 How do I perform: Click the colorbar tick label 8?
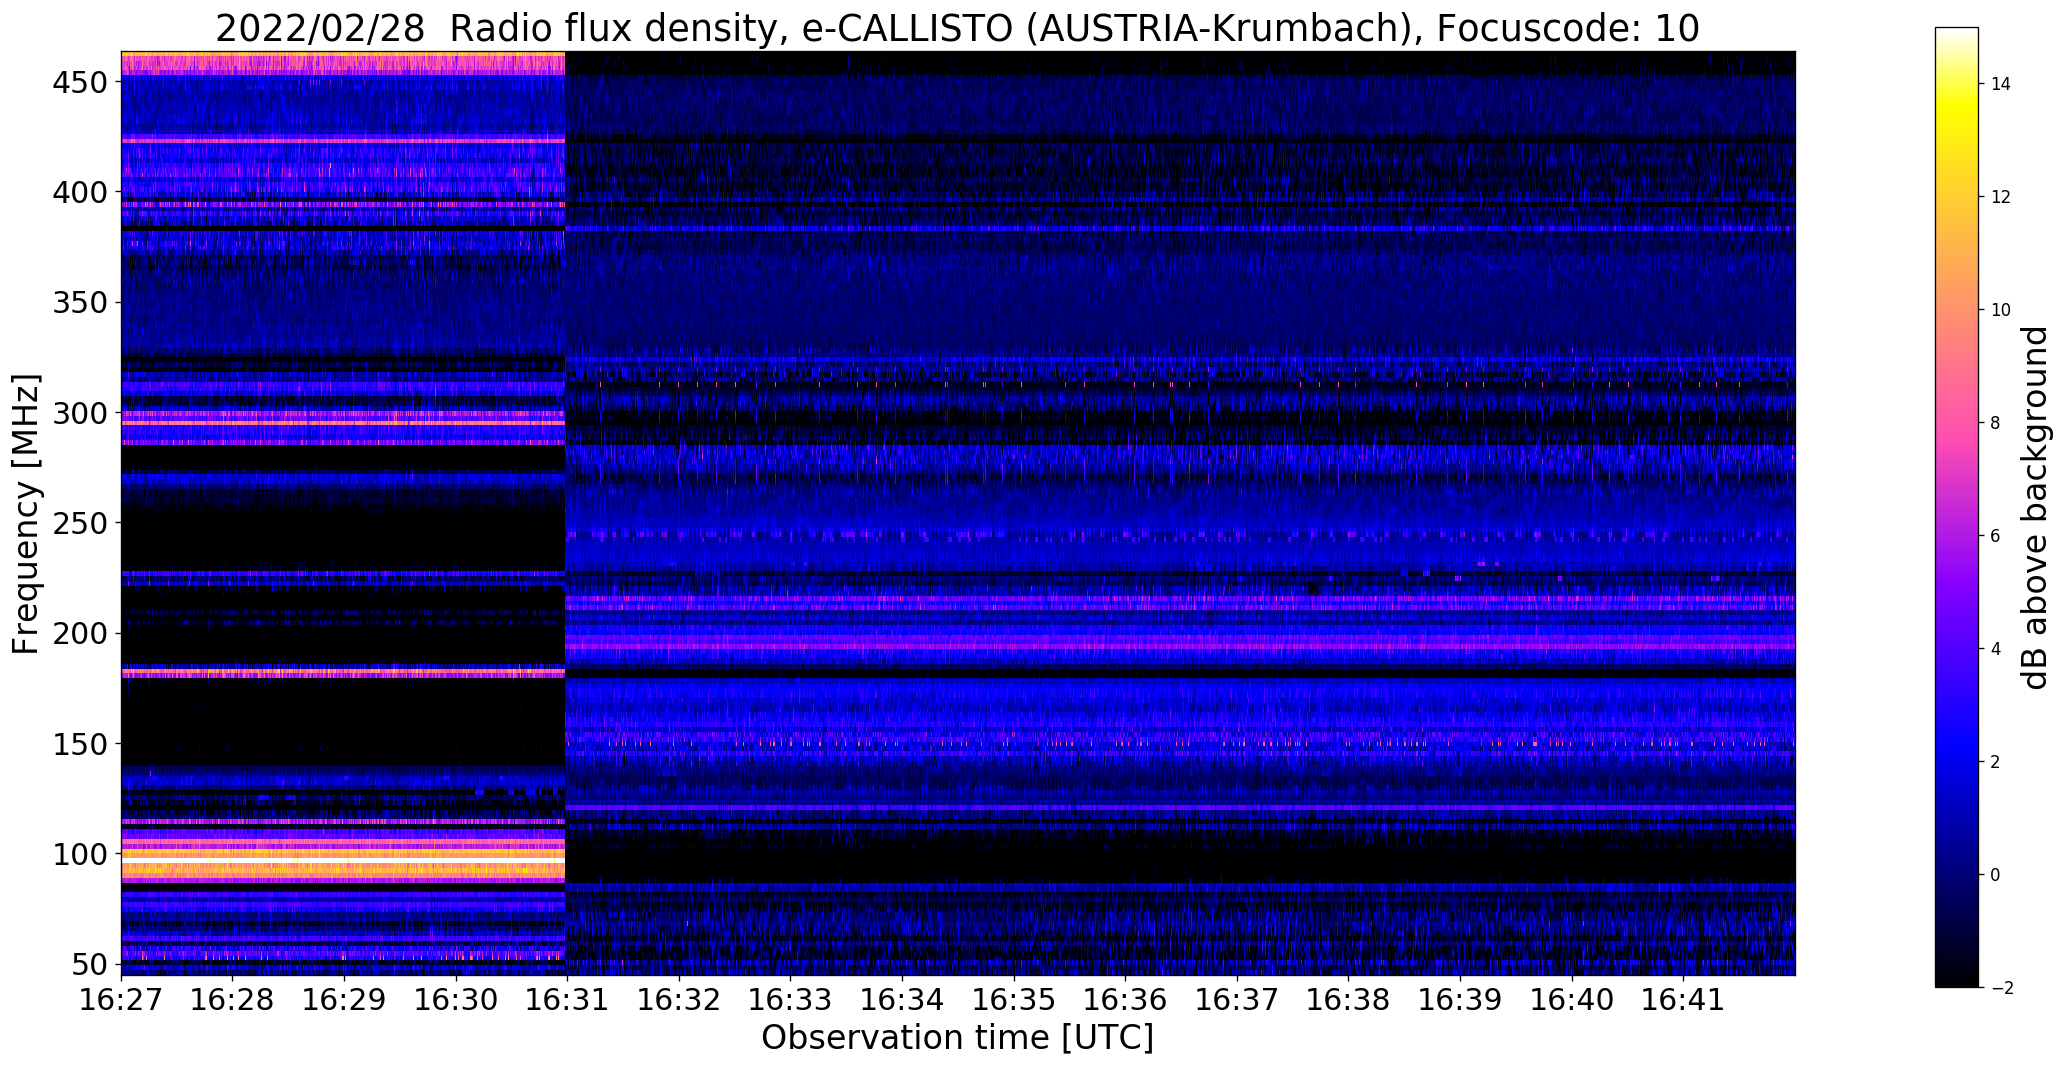point(1996,423)
